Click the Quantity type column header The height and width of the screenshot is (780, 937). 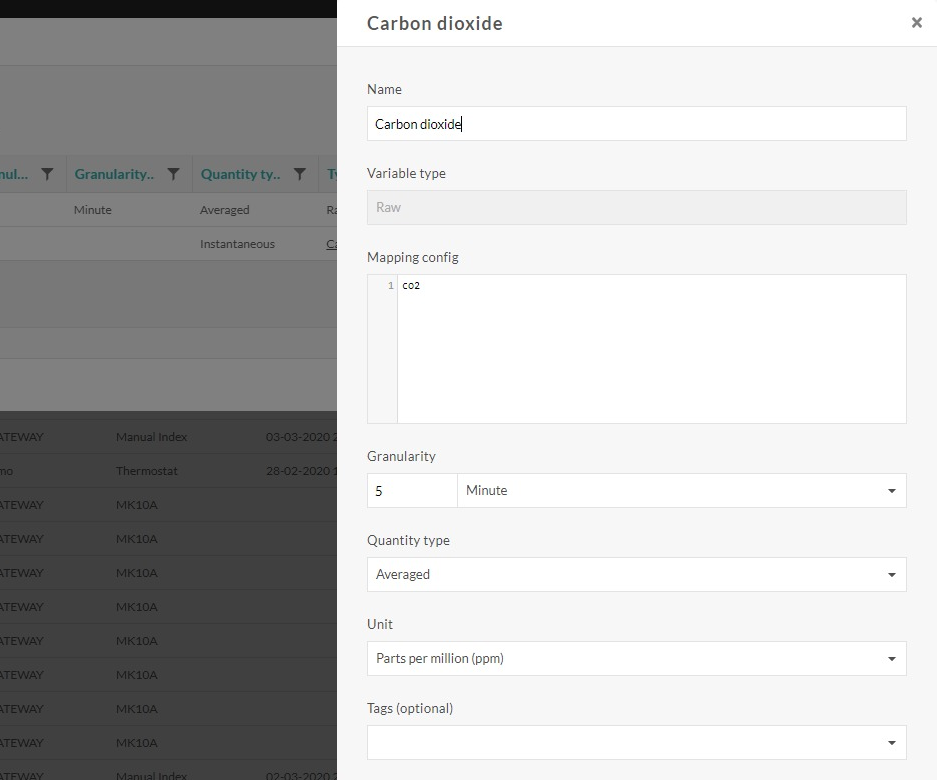(241, 174)
